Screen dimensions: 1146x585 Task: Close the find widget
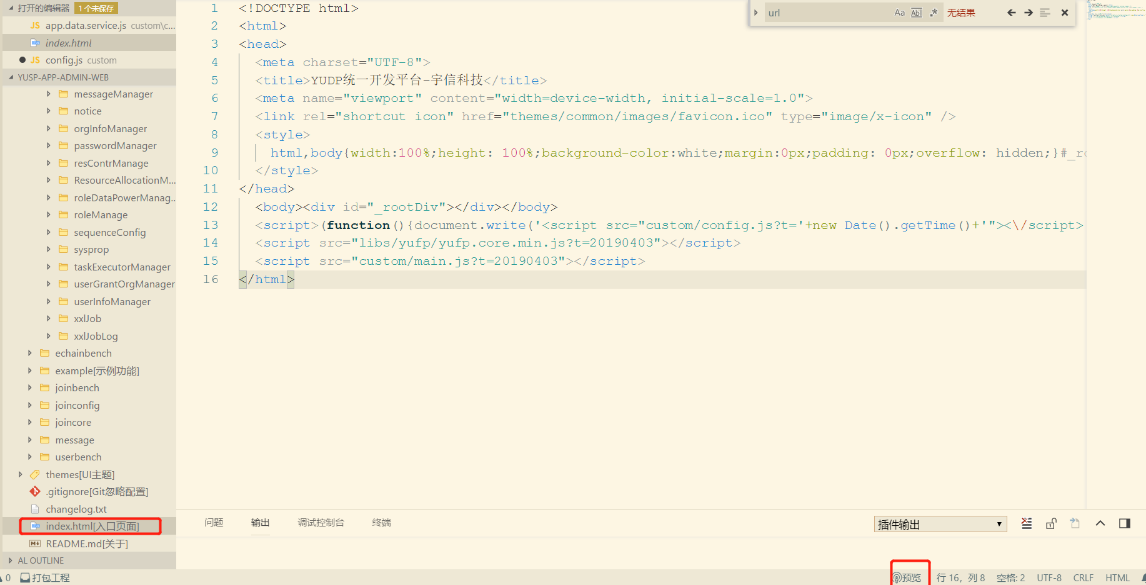pyautogui.click(x=1064, y=13)
